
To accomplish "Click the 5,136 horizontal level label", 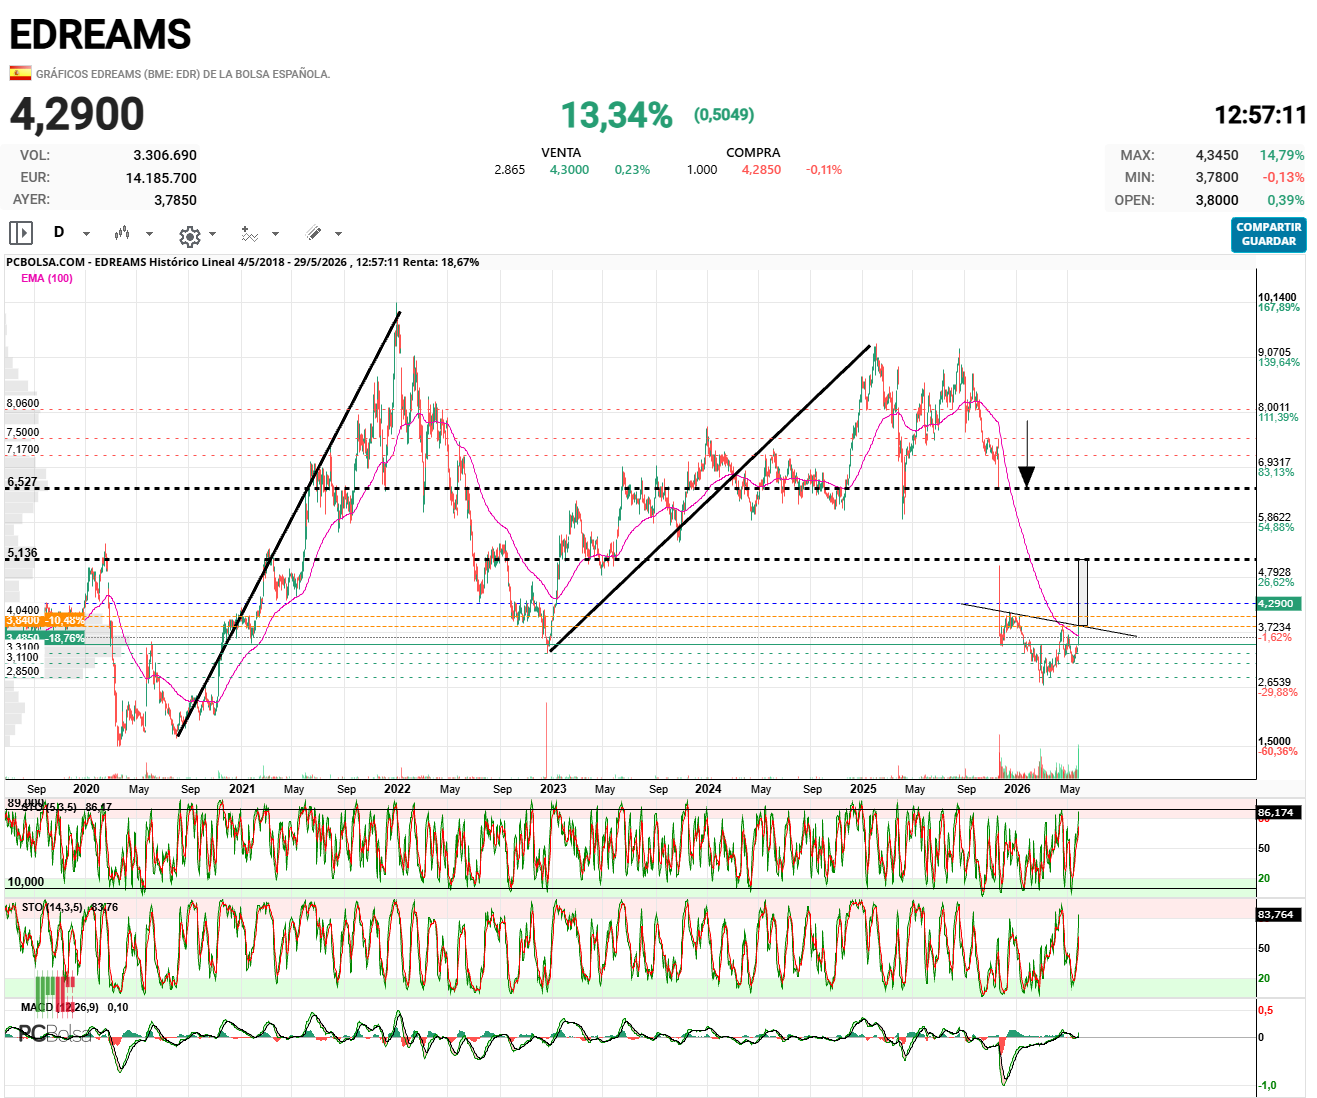I will coord(22,553).
